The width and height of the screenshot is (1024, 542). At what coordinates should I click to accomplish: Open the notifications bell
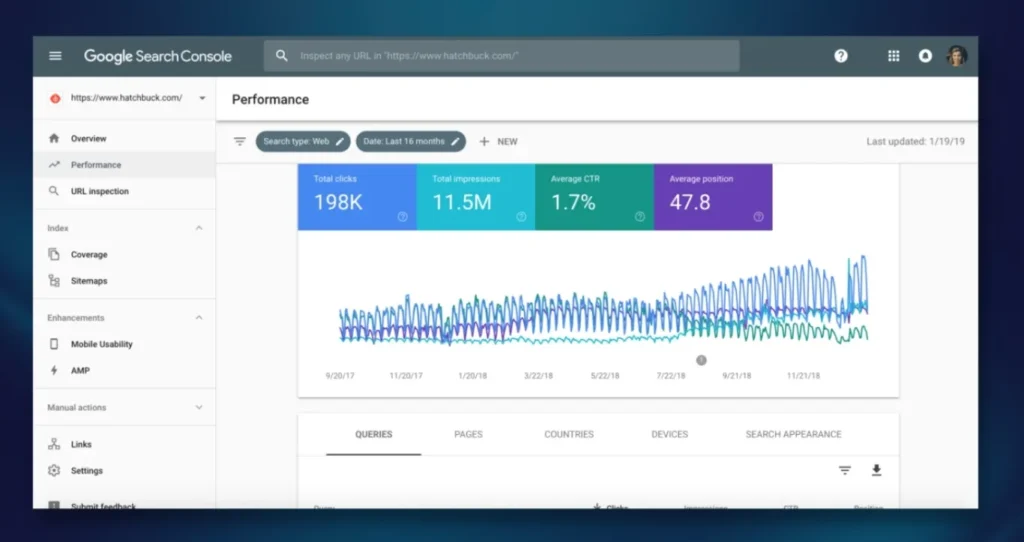coord(925,56)
